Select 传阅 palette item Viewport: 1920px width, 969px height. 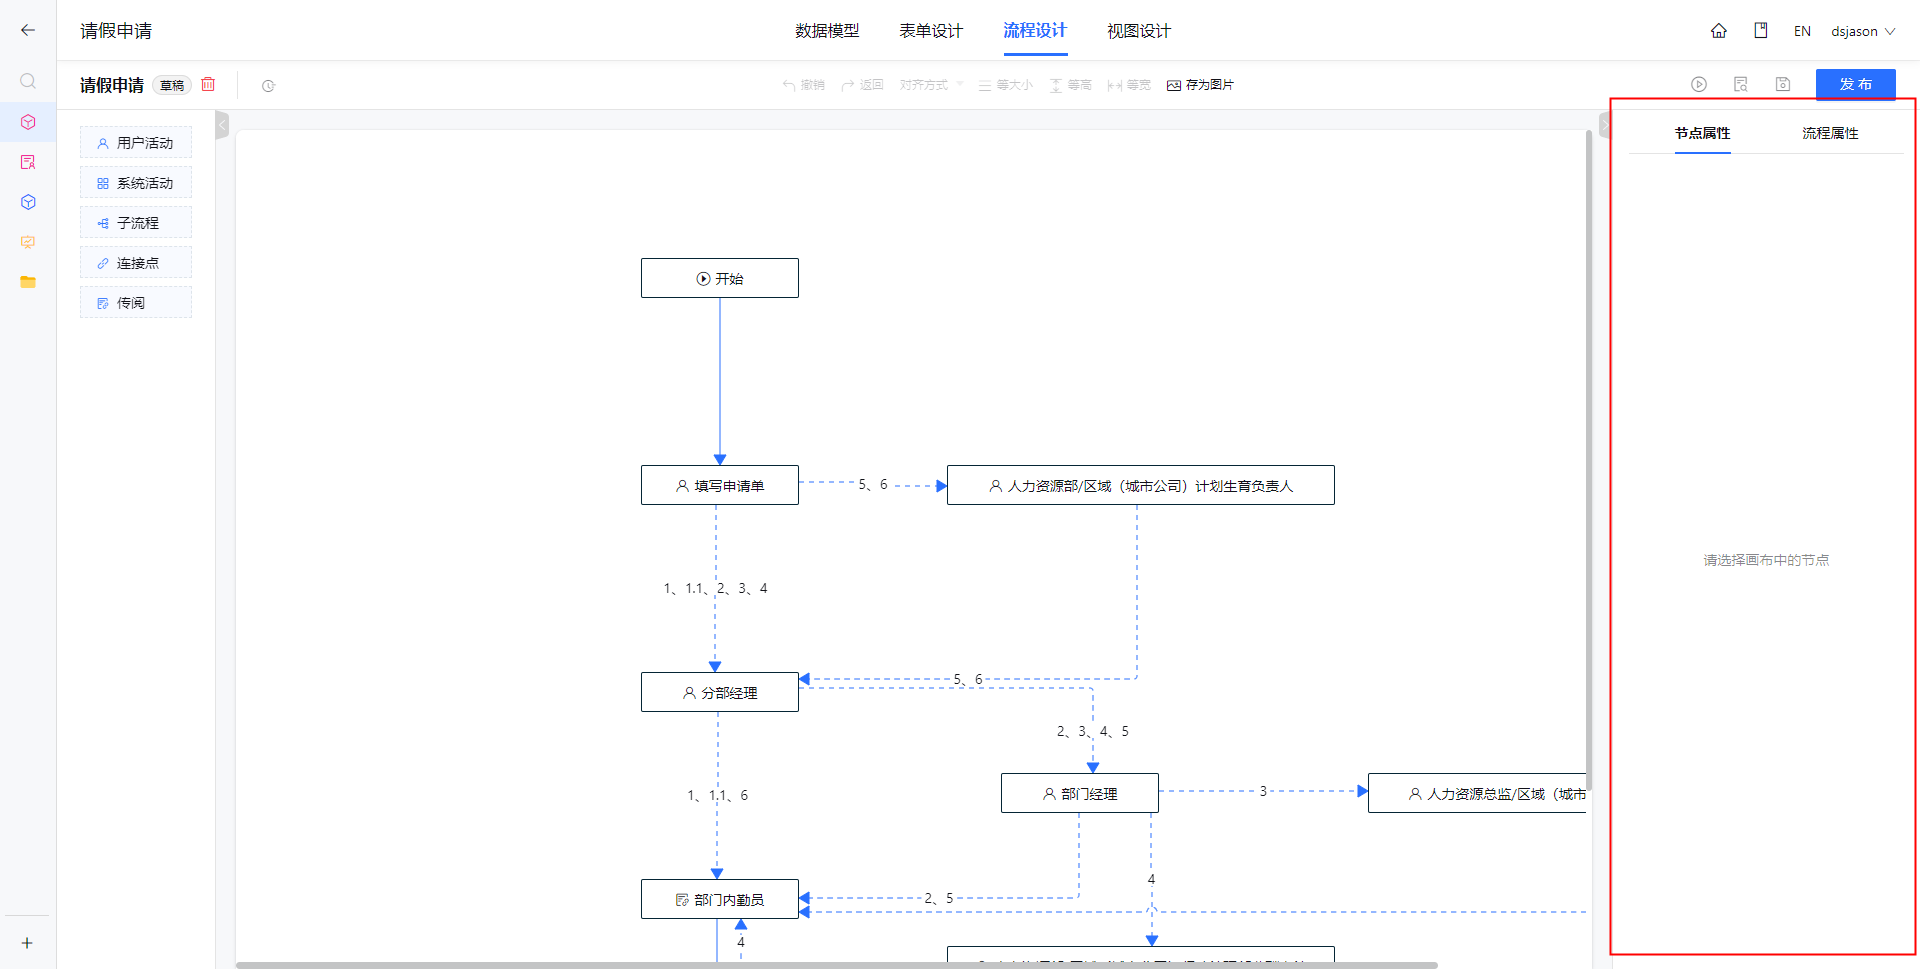[136, 303]
